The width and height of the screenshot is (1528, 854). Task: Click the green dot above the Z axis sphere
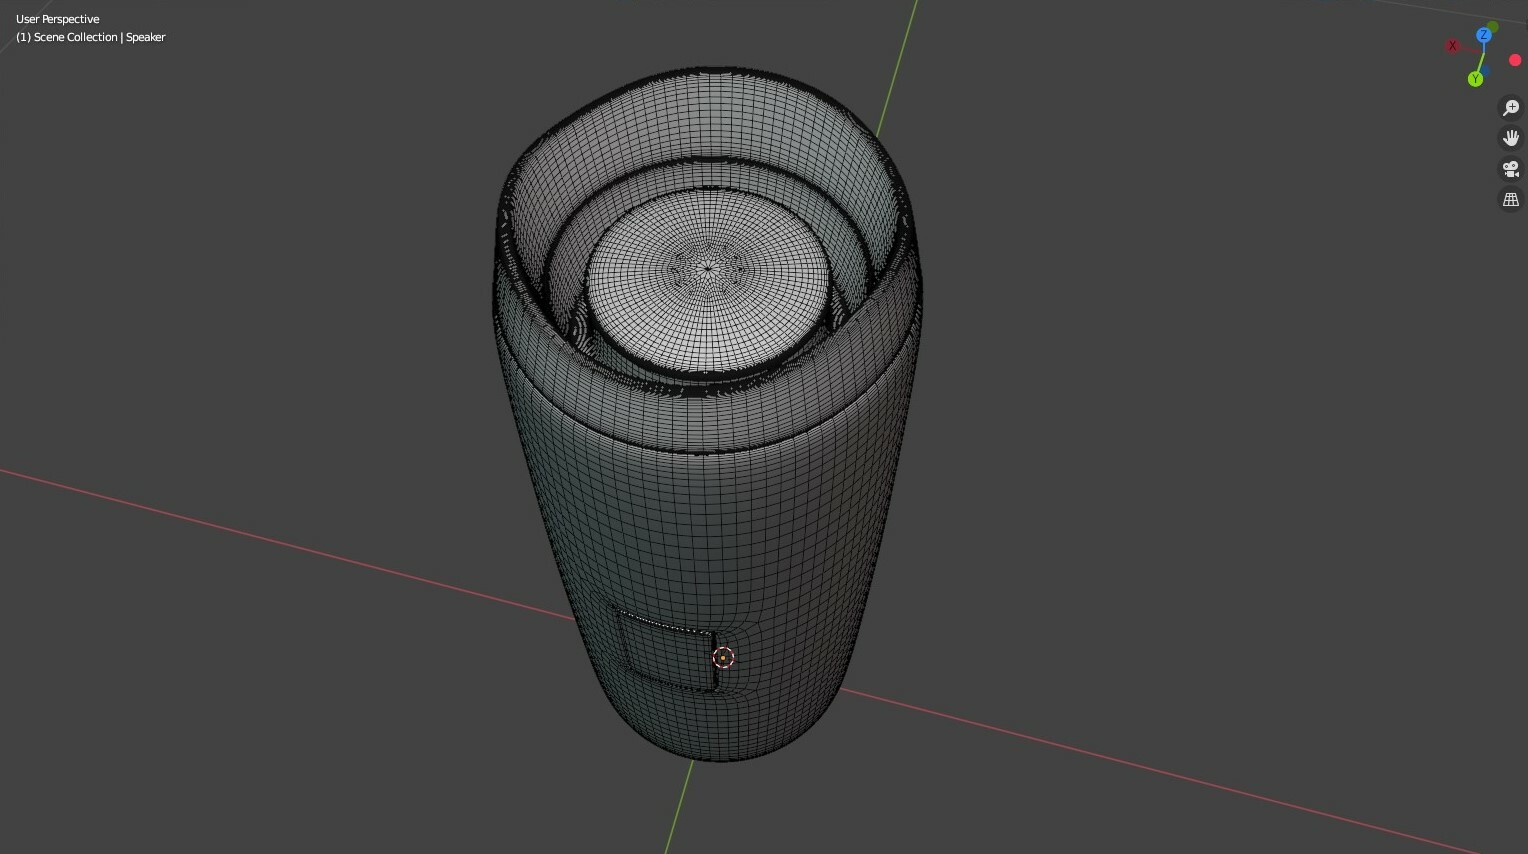[x=1493, y=26]
